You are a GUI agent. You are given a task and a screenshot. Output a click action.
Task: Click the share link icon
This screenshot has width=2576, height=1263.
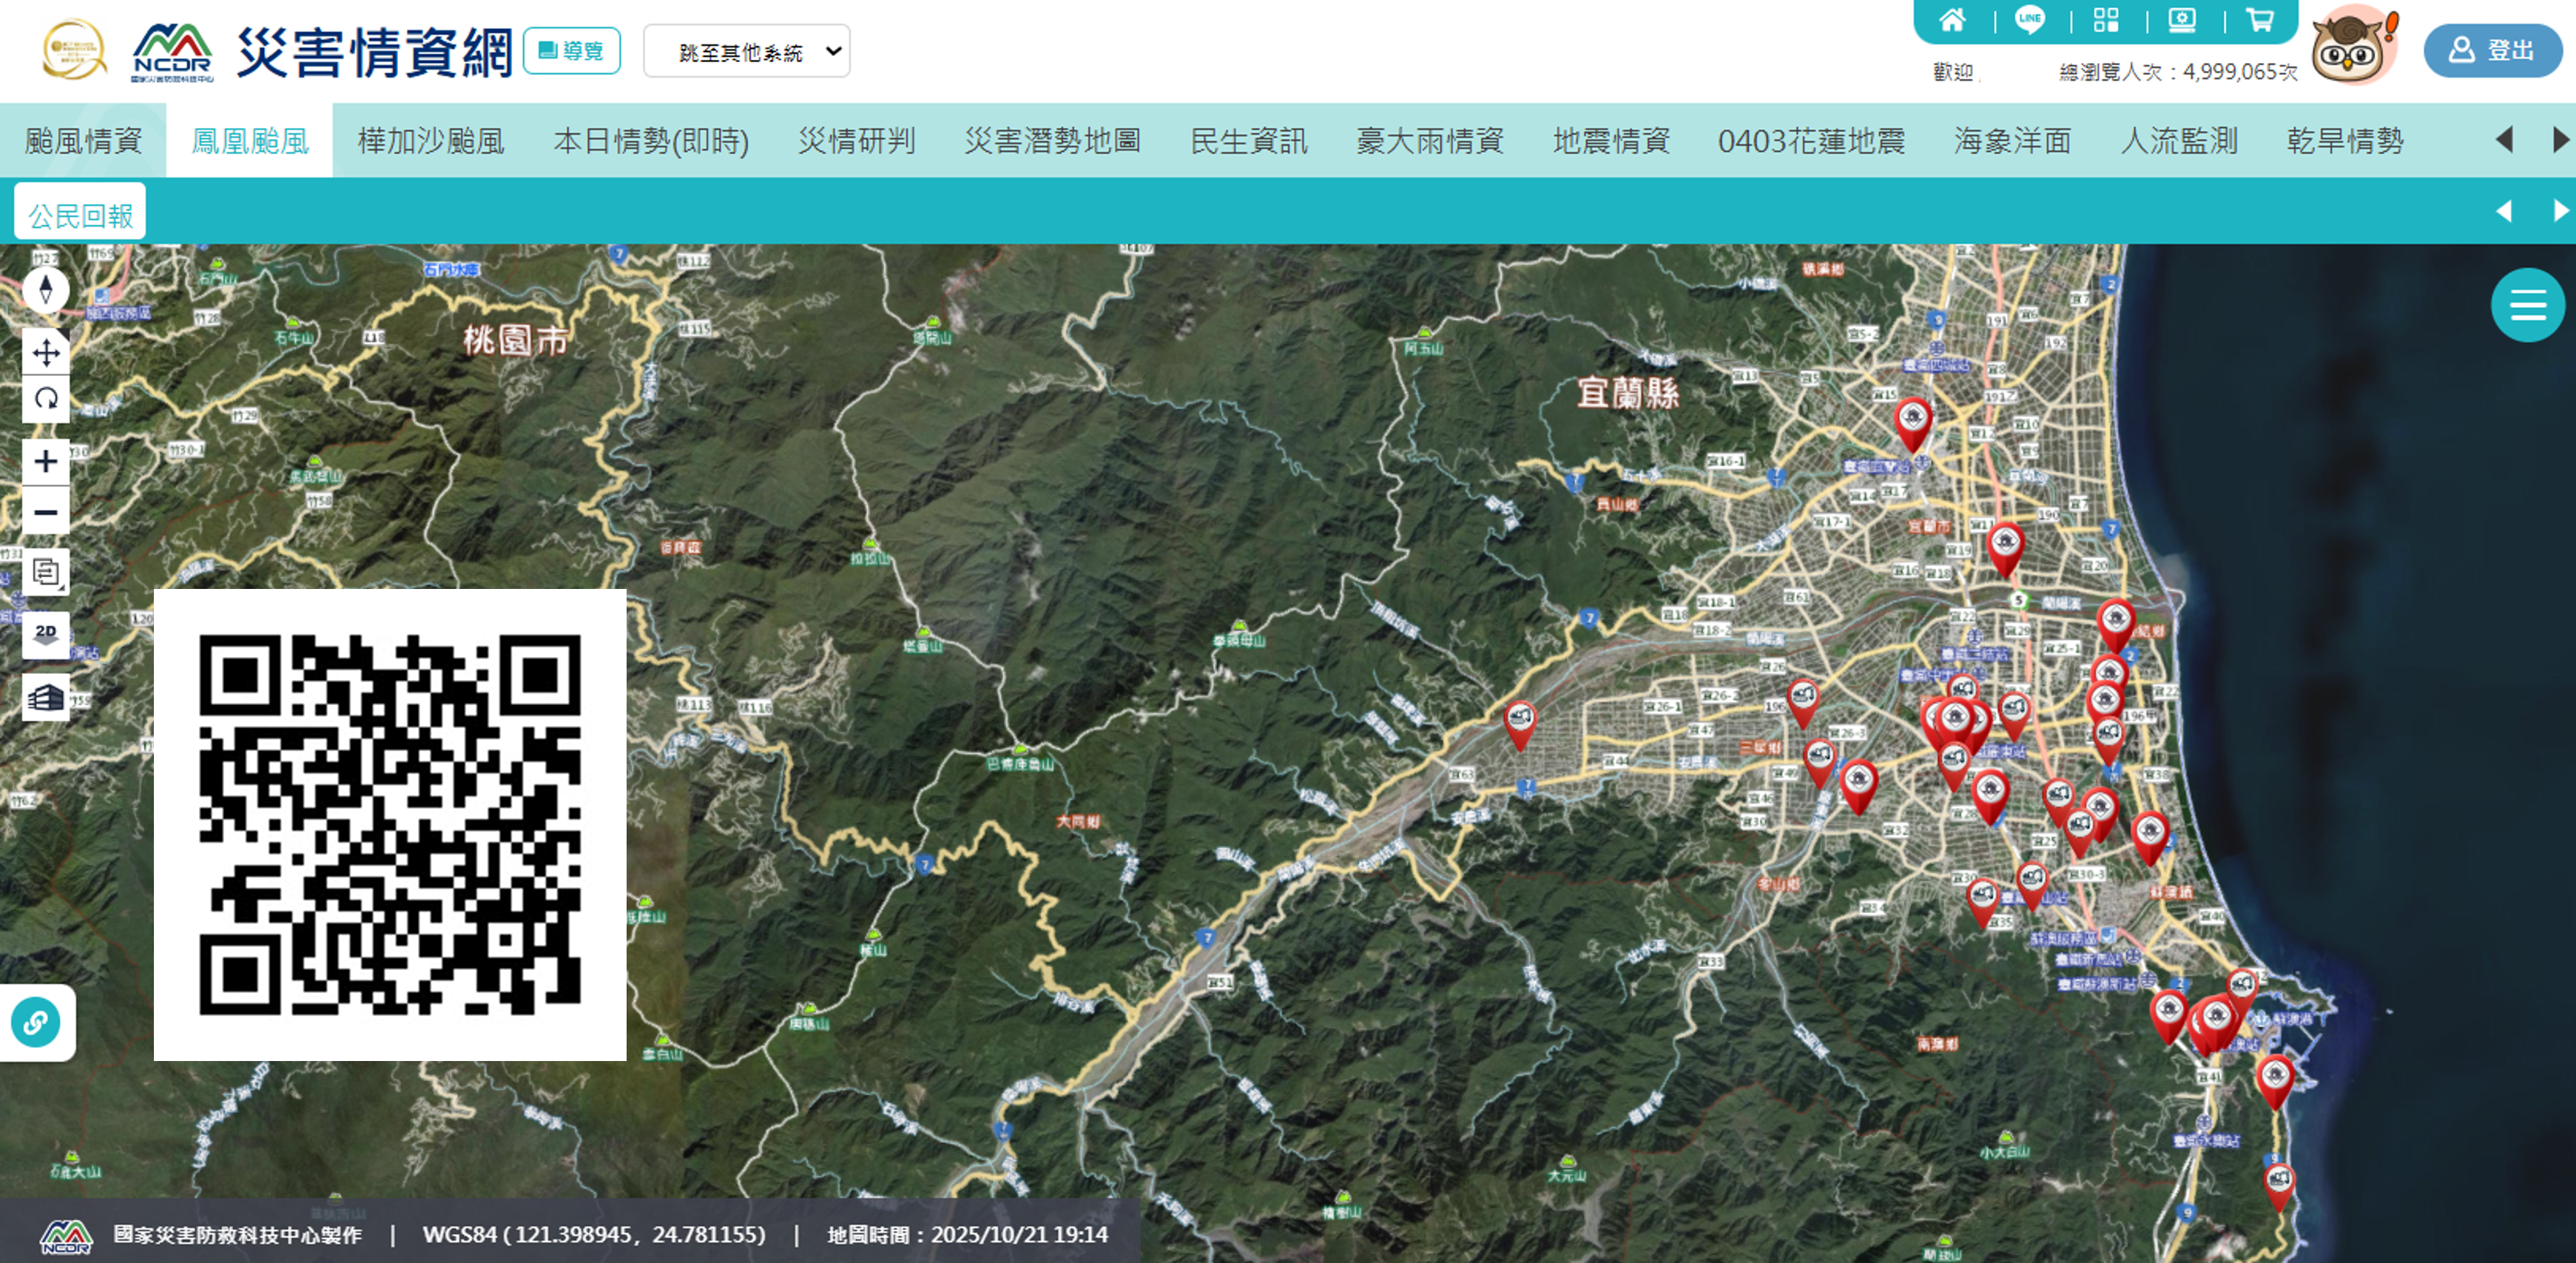(36, 1022)
